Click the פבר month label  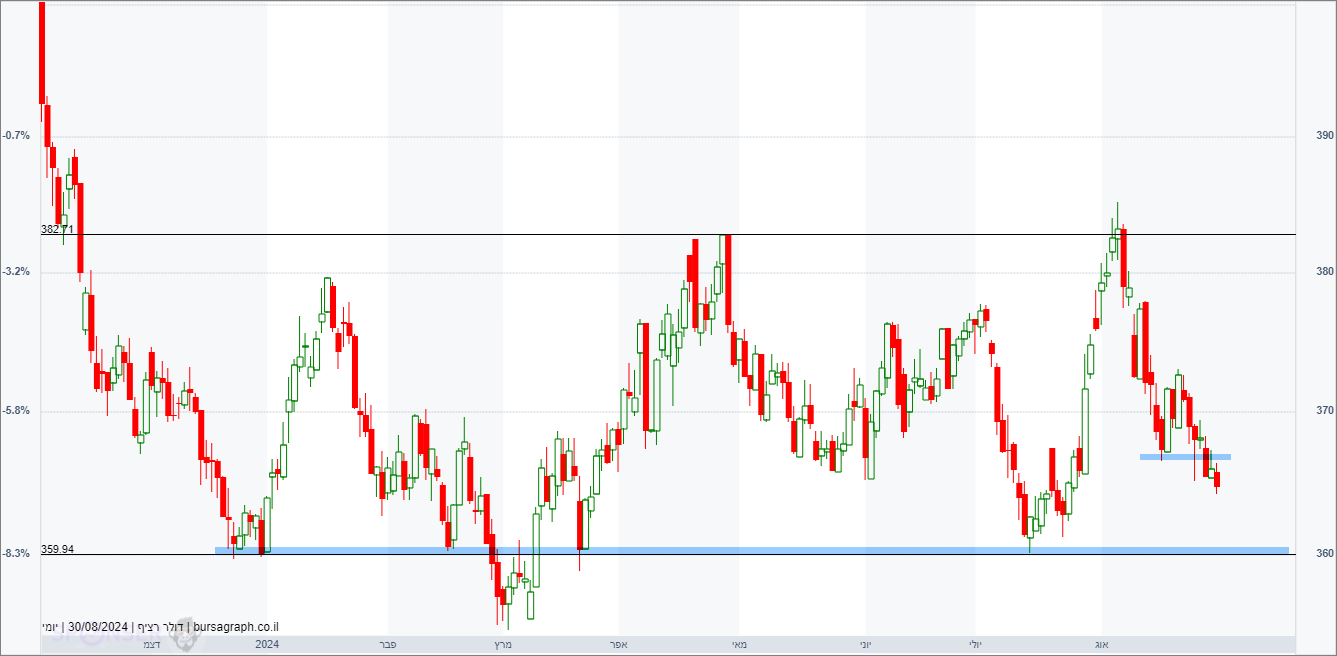pyautogui.click(x=388, y=645)
